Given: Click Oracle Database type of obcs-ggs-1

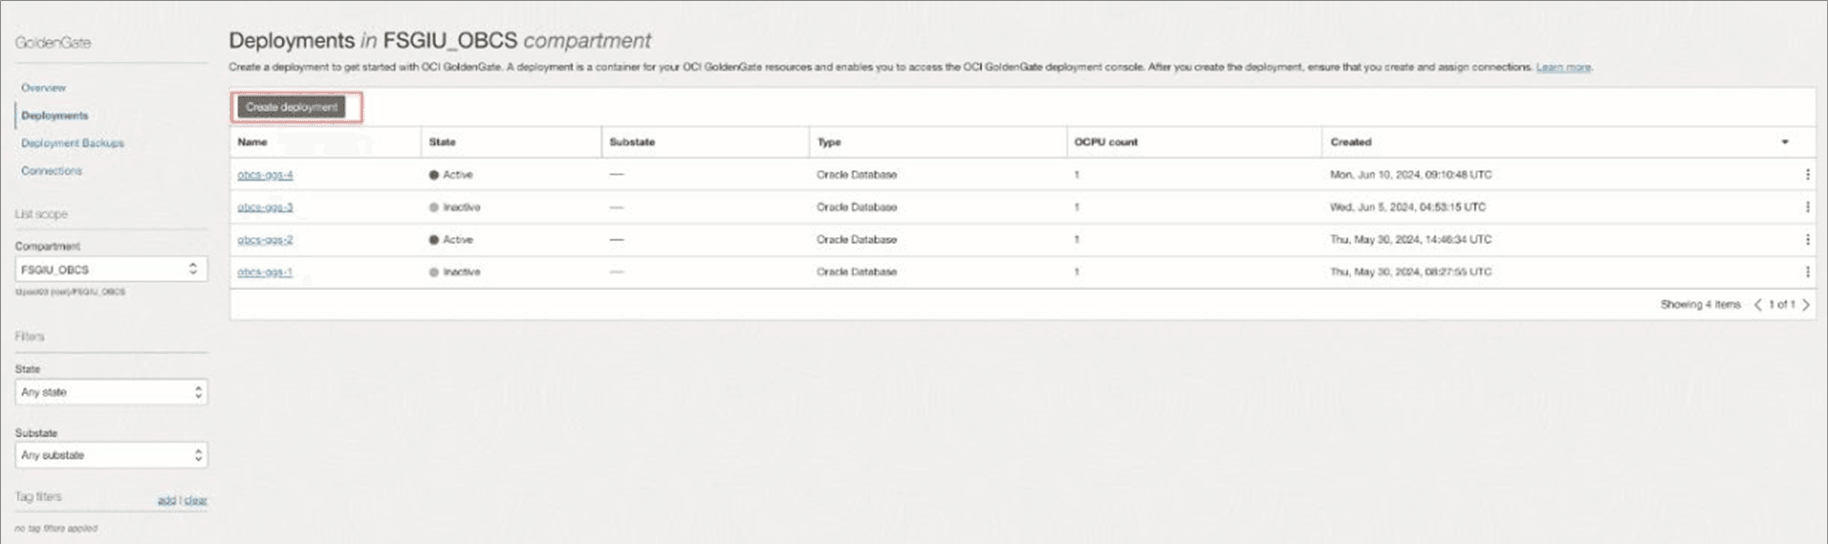Looking at the screenshot, I should (x=857, y=272).
